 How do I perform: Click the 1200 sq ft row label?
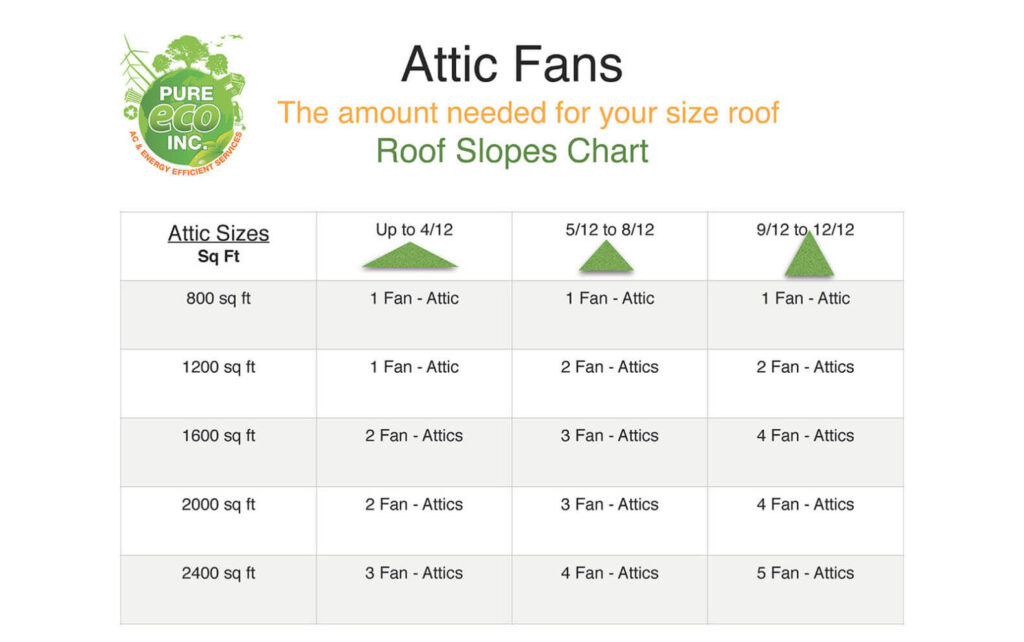(x=218, y=367)
